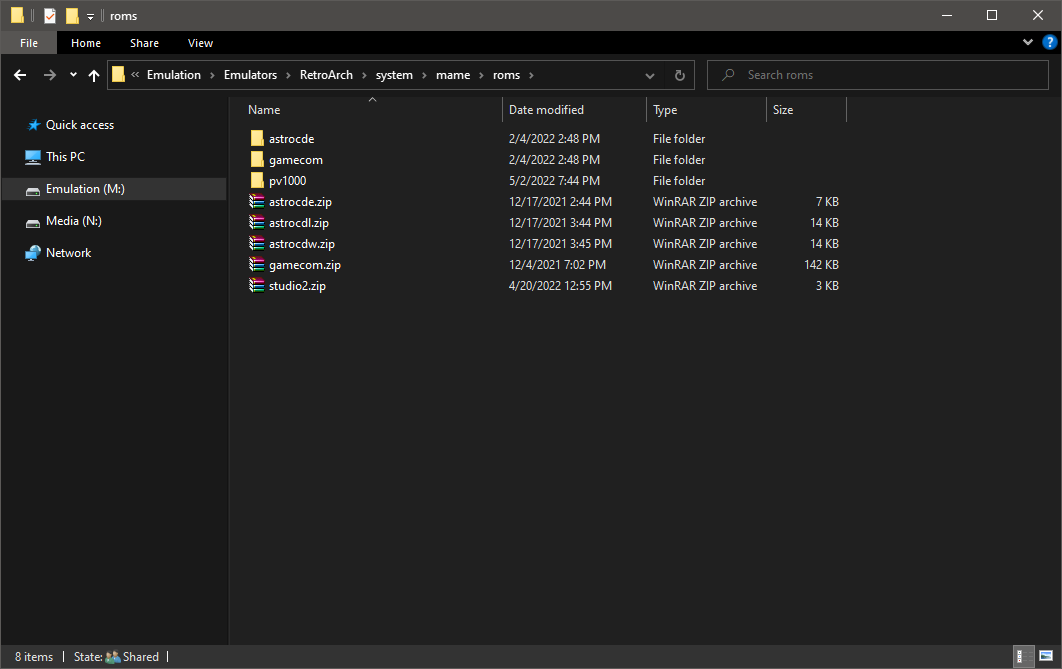Click the Media (N:) drive icon

pyautogui.click(x=33, y=223)
